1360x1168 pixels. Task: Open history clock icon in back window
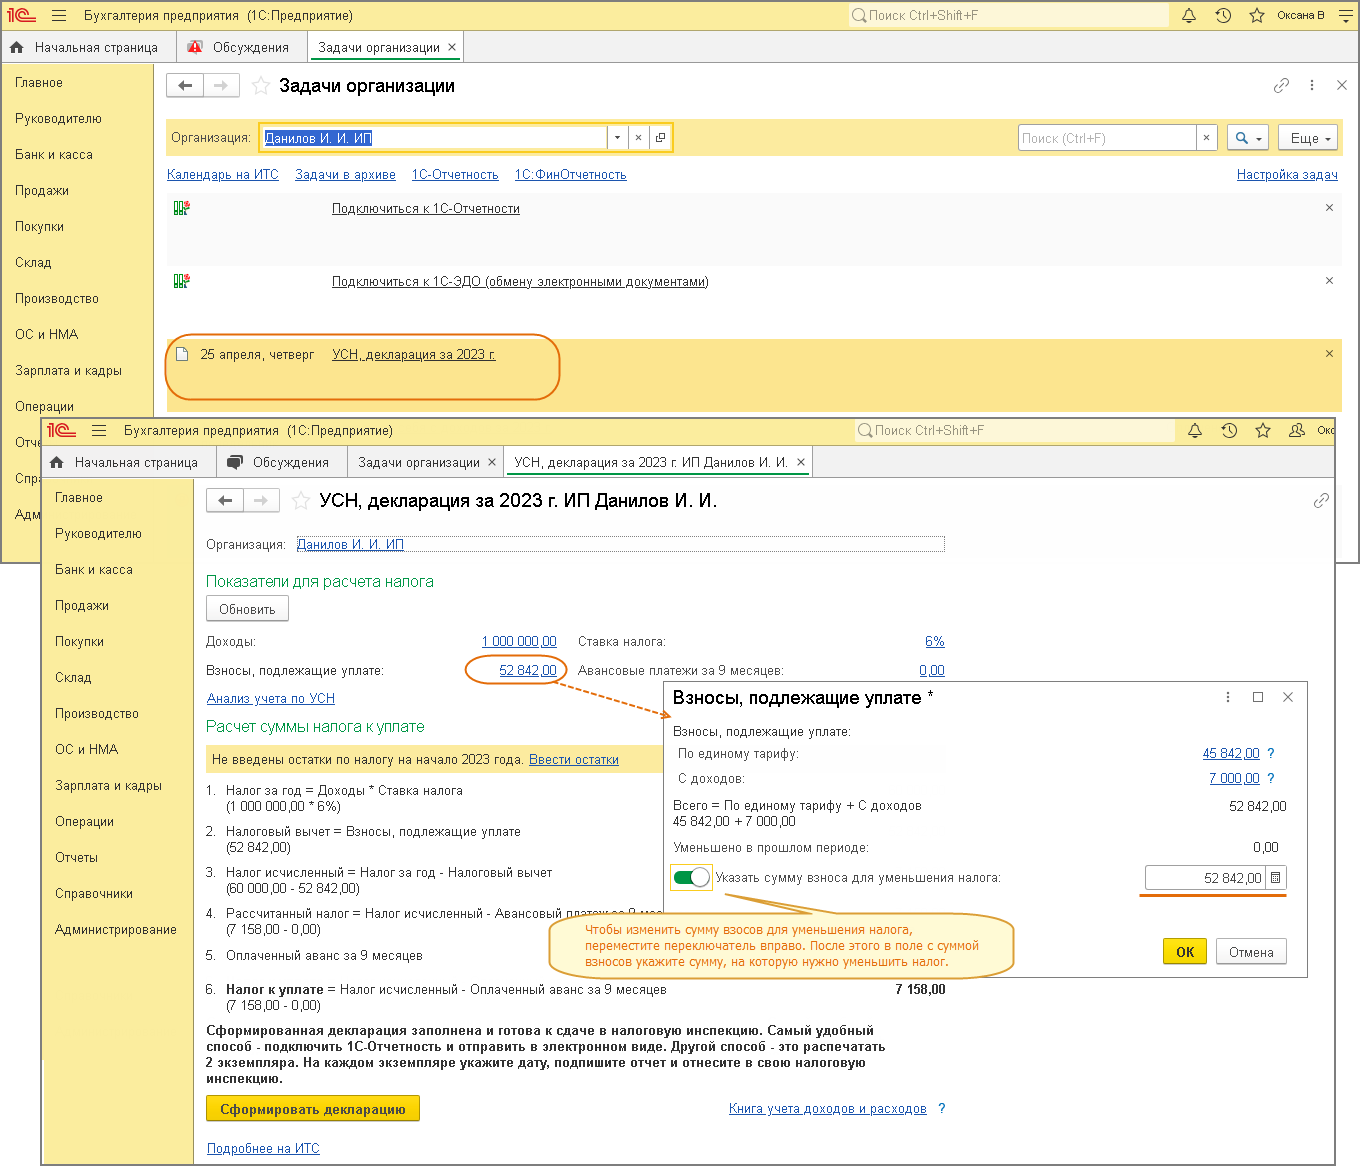click(1223, 15)
